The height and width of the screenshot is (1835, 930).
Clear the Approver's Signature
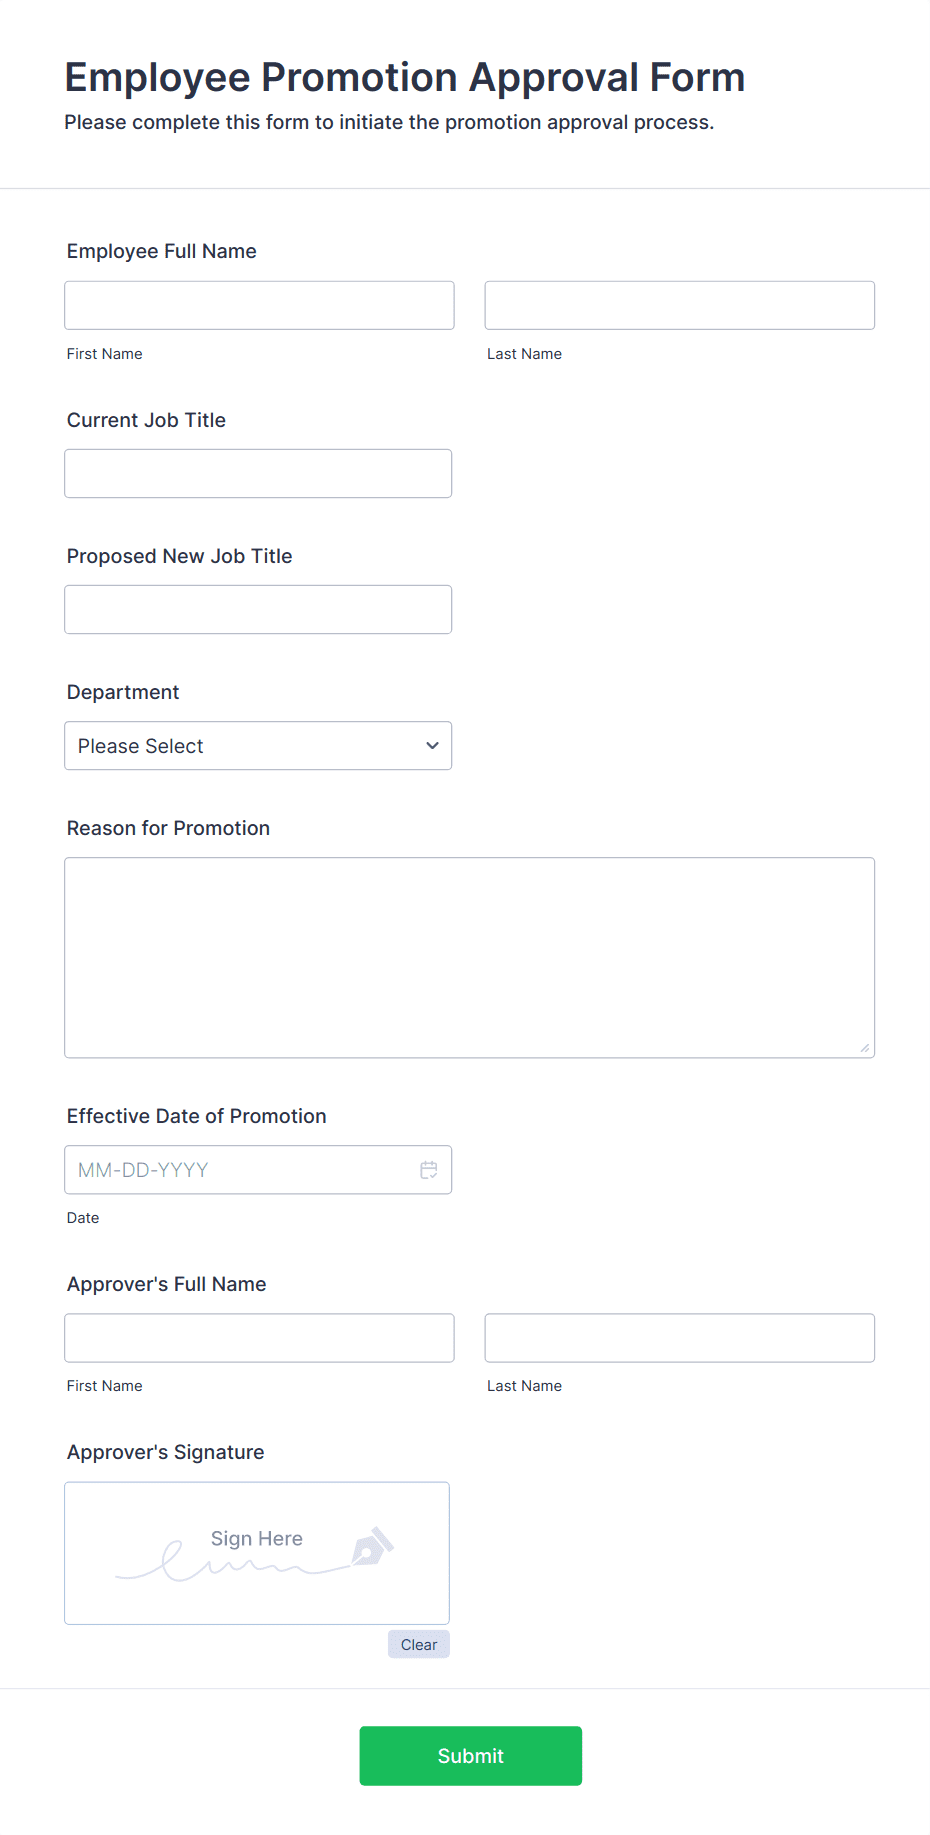point(418,1644)
